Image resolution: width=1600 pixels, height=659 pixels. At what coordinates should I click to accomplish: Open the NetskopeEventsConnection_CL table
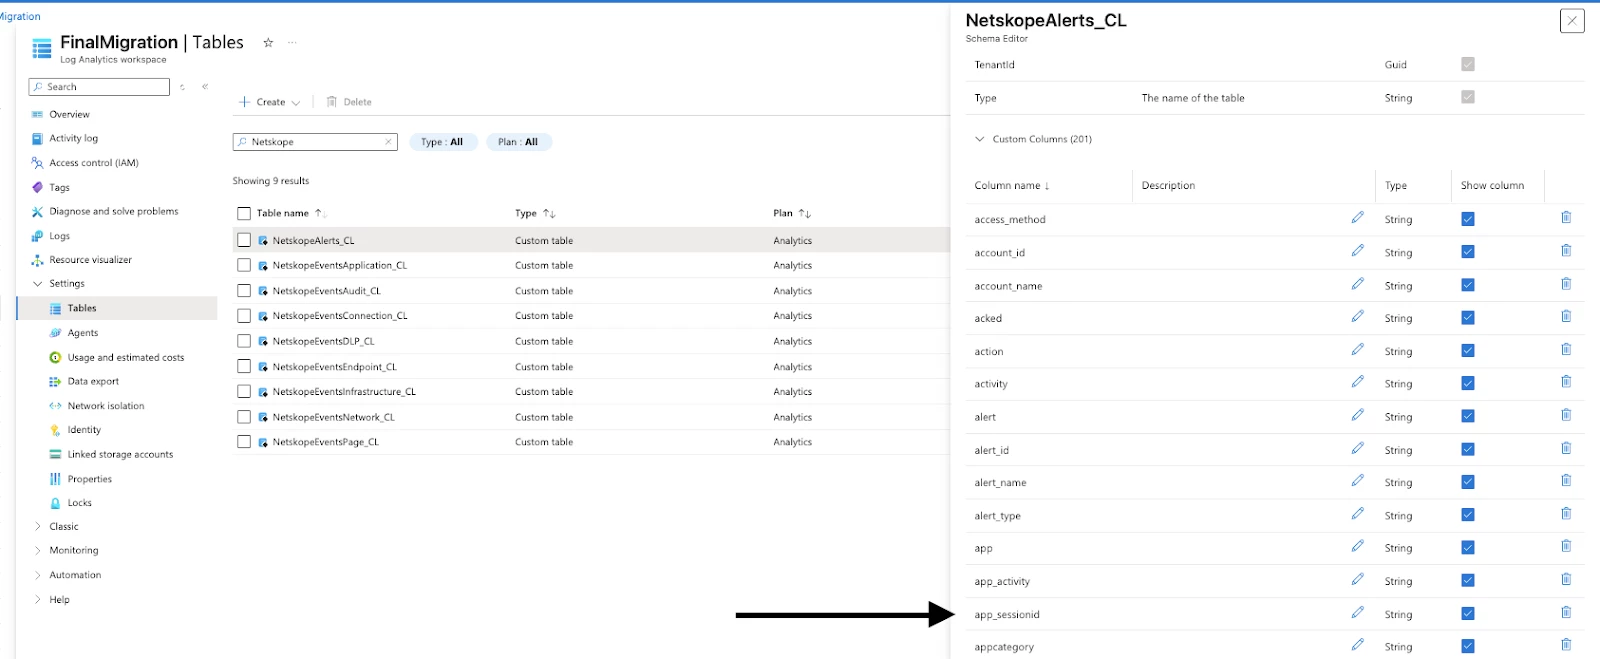tap(340, 316)
